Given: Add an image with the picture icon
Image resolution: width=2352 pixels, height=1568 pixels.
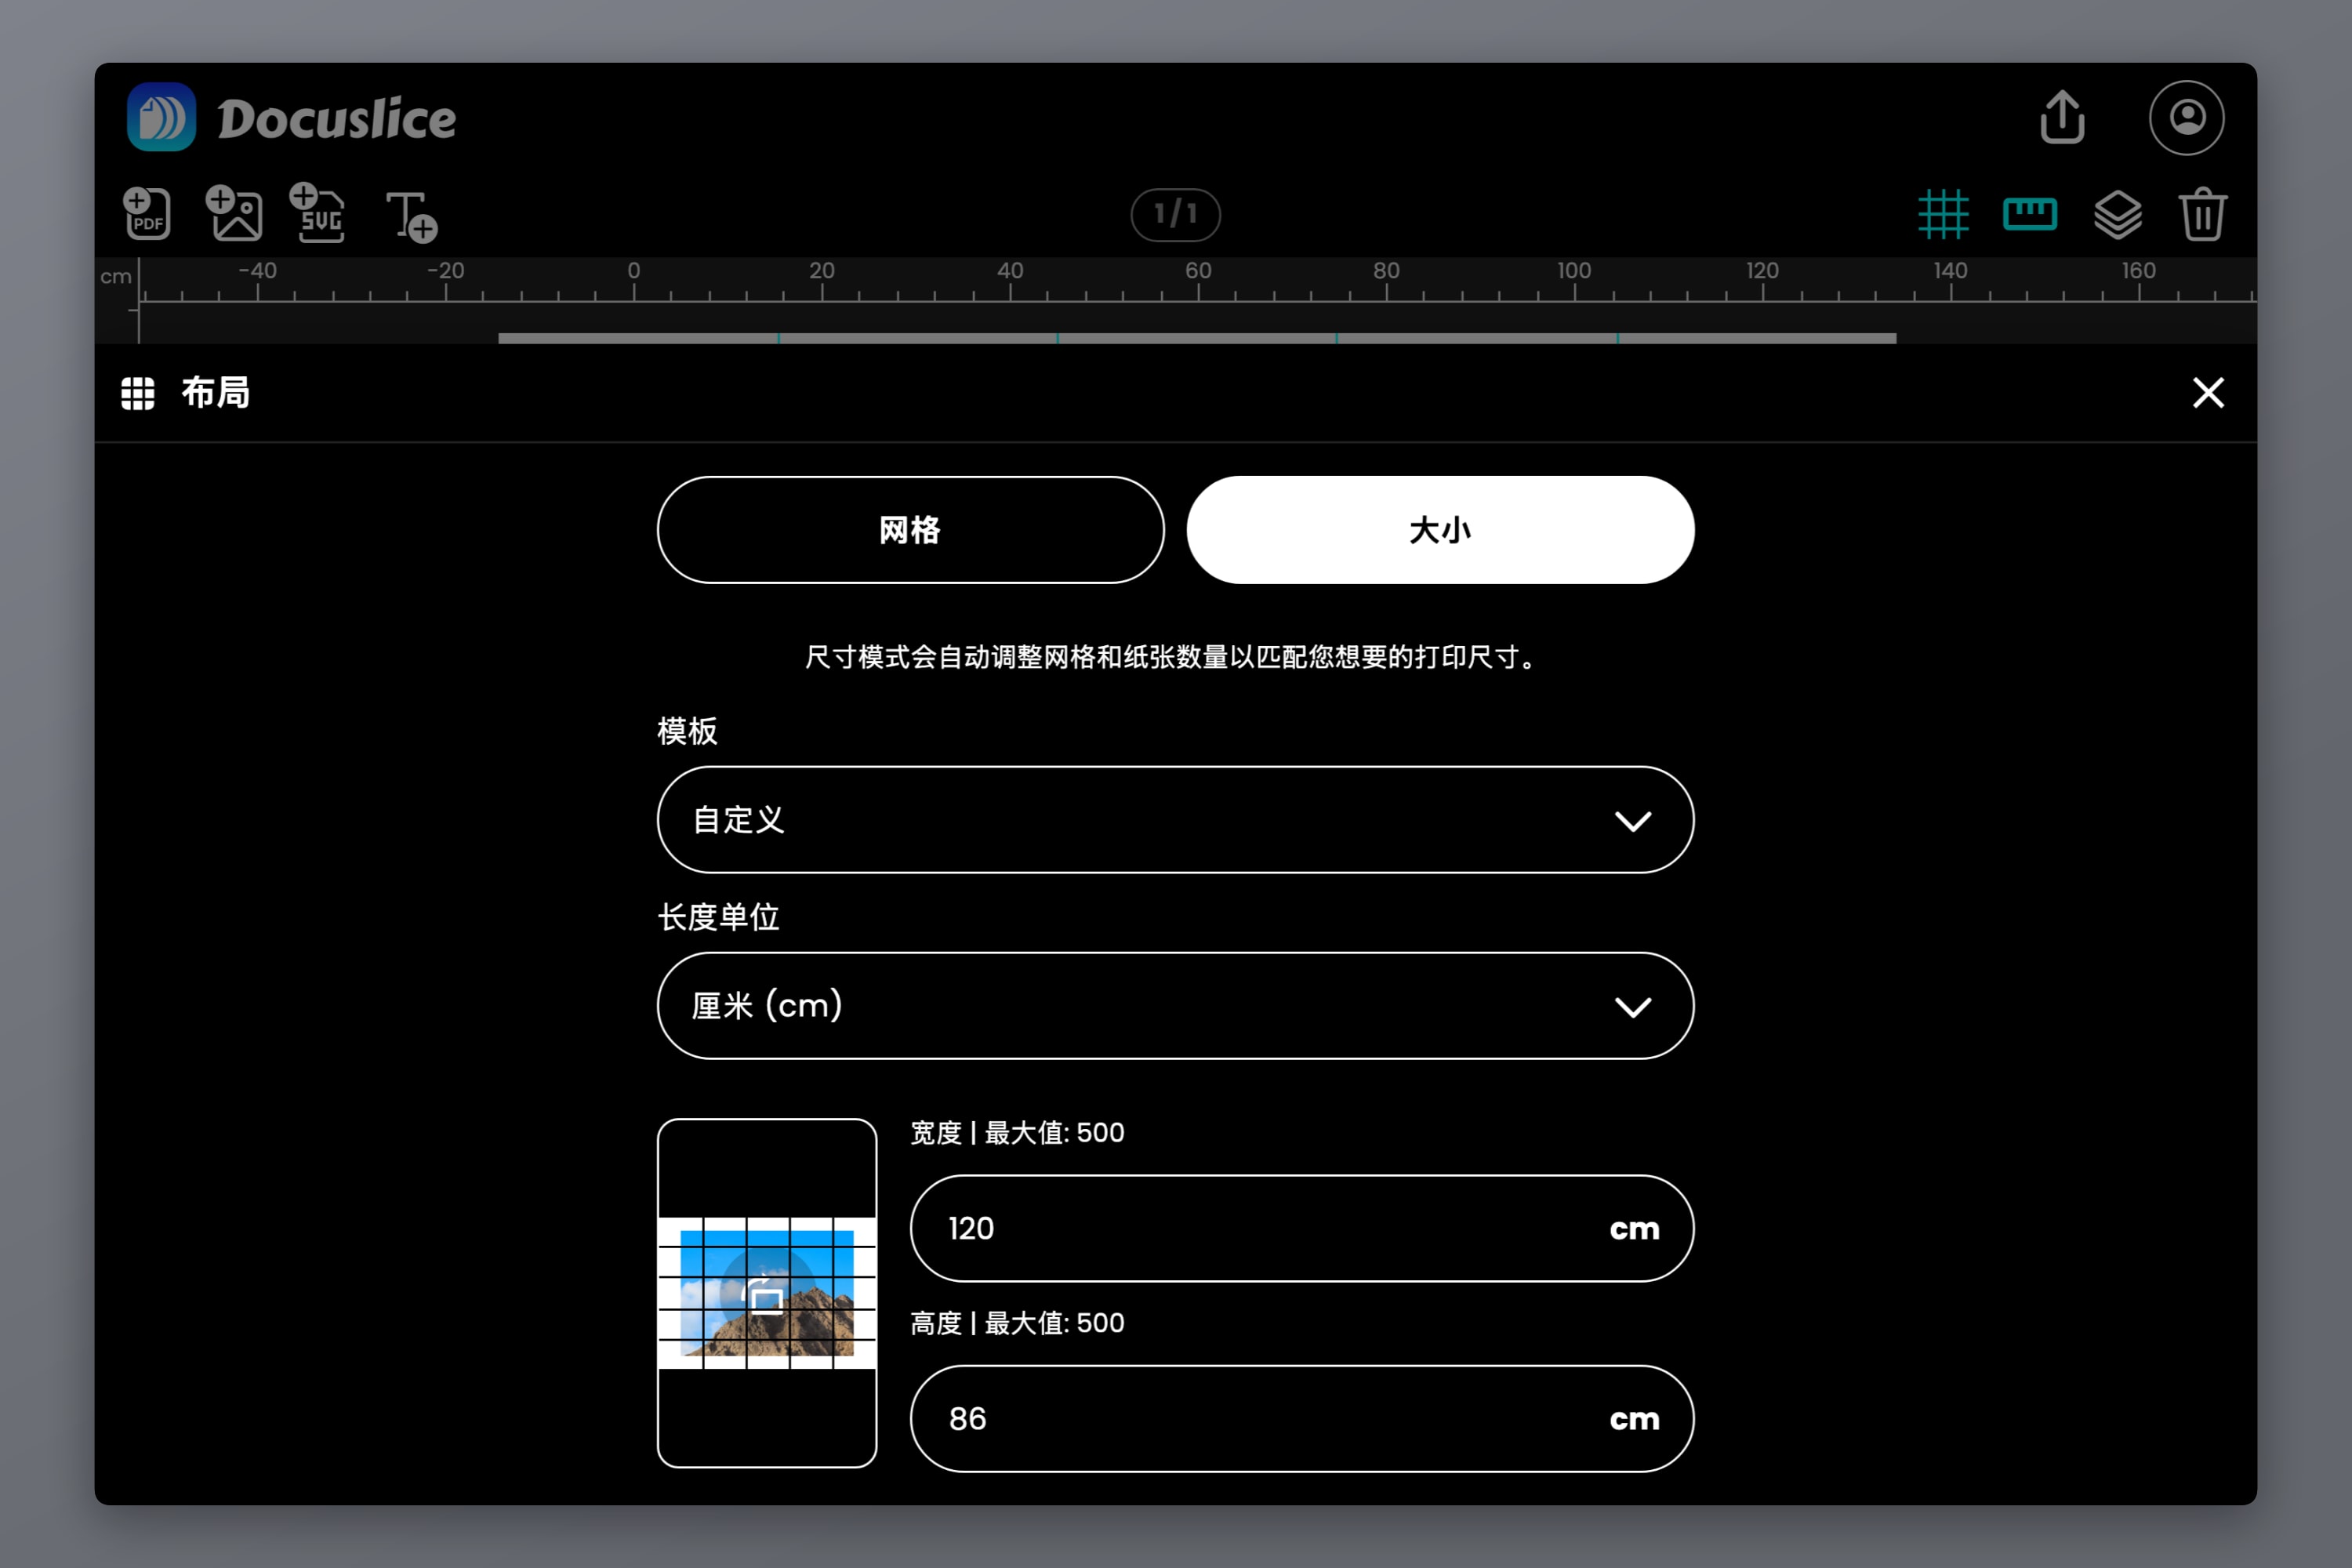Looking at the screenshot, I should (x=234, y=213).
